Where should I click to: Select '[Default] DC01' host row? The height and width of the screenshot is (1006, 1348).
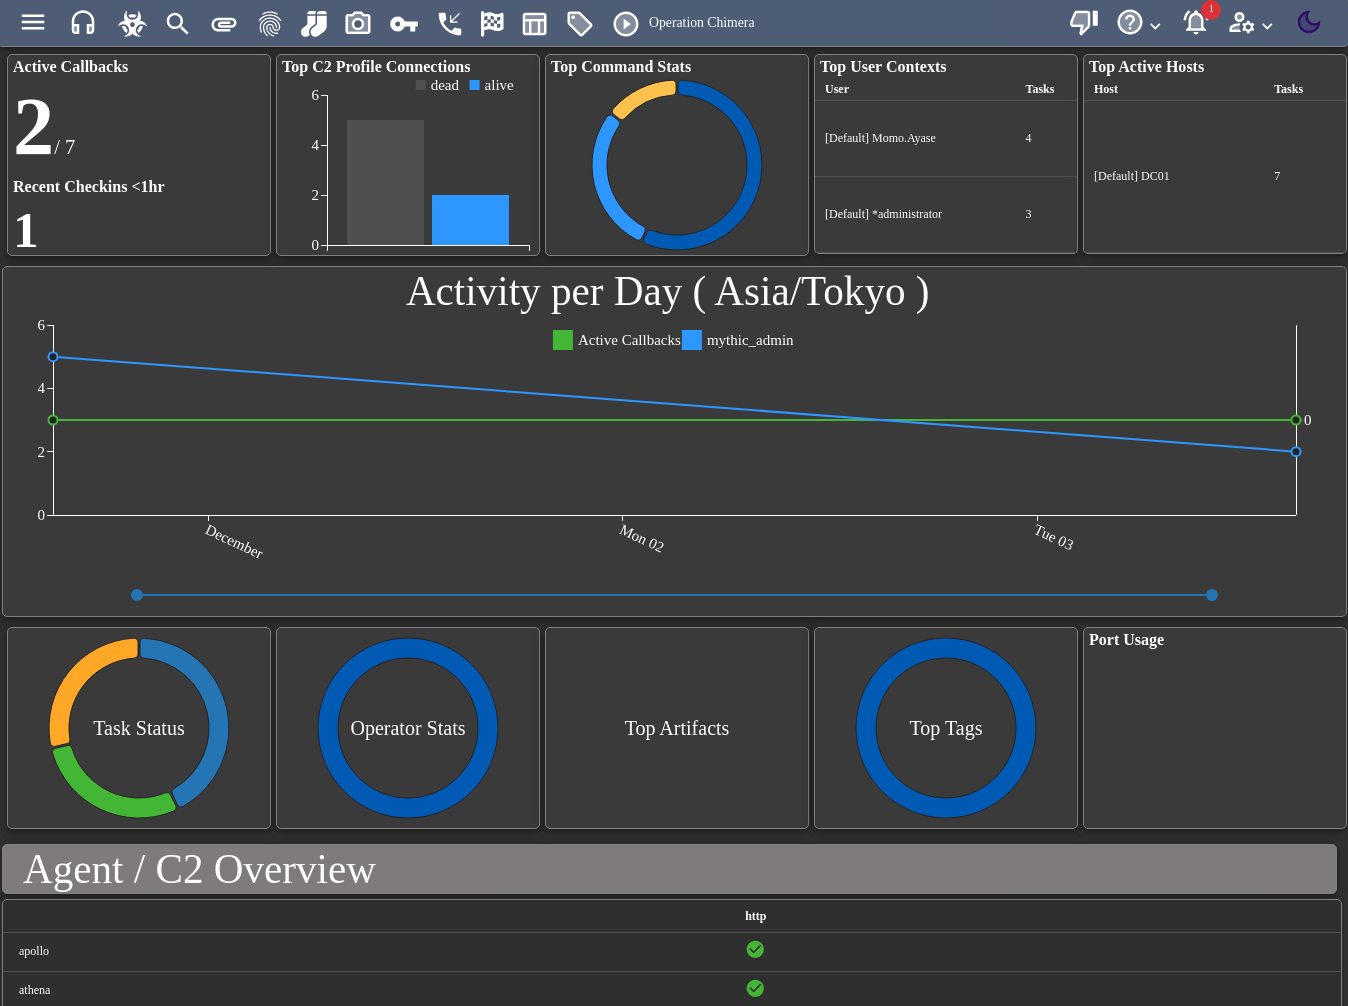(x=1214, y=176)
